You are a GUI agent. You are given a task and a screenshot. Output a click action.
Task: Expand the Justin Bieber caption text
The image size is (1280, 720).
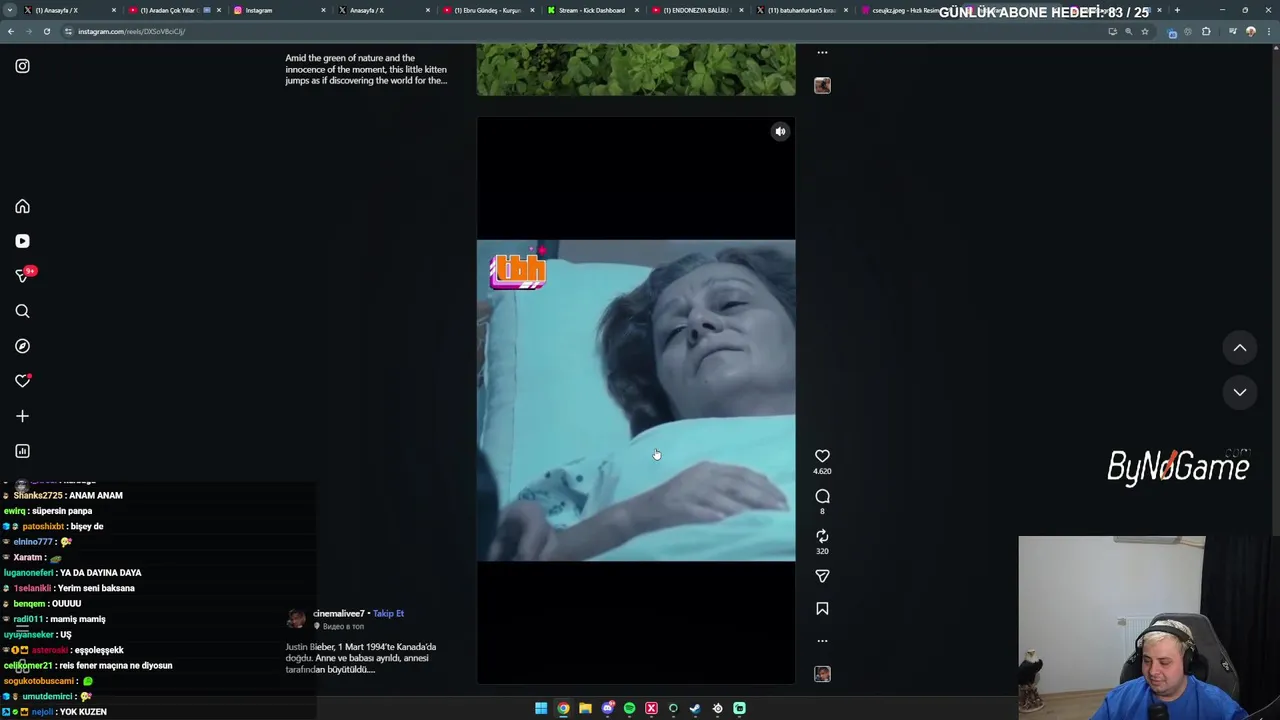click(x=361, y=658)
